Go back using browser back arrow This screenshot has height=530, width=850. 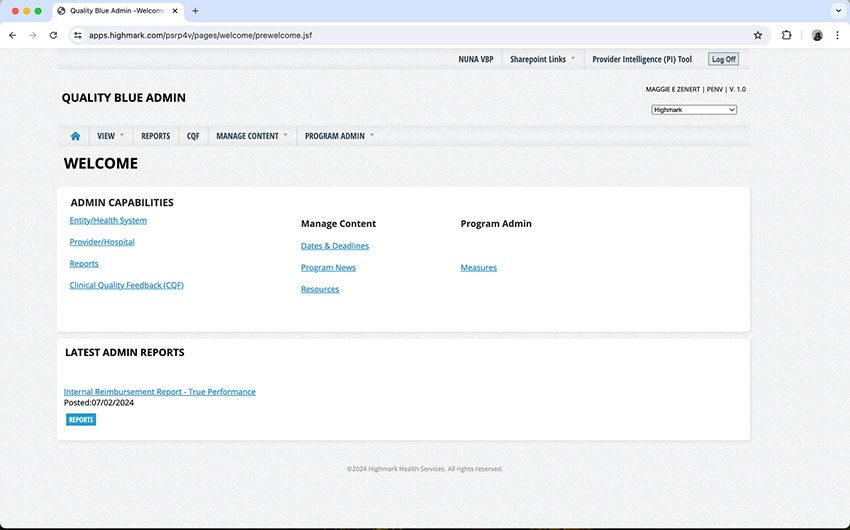[12, 35]
